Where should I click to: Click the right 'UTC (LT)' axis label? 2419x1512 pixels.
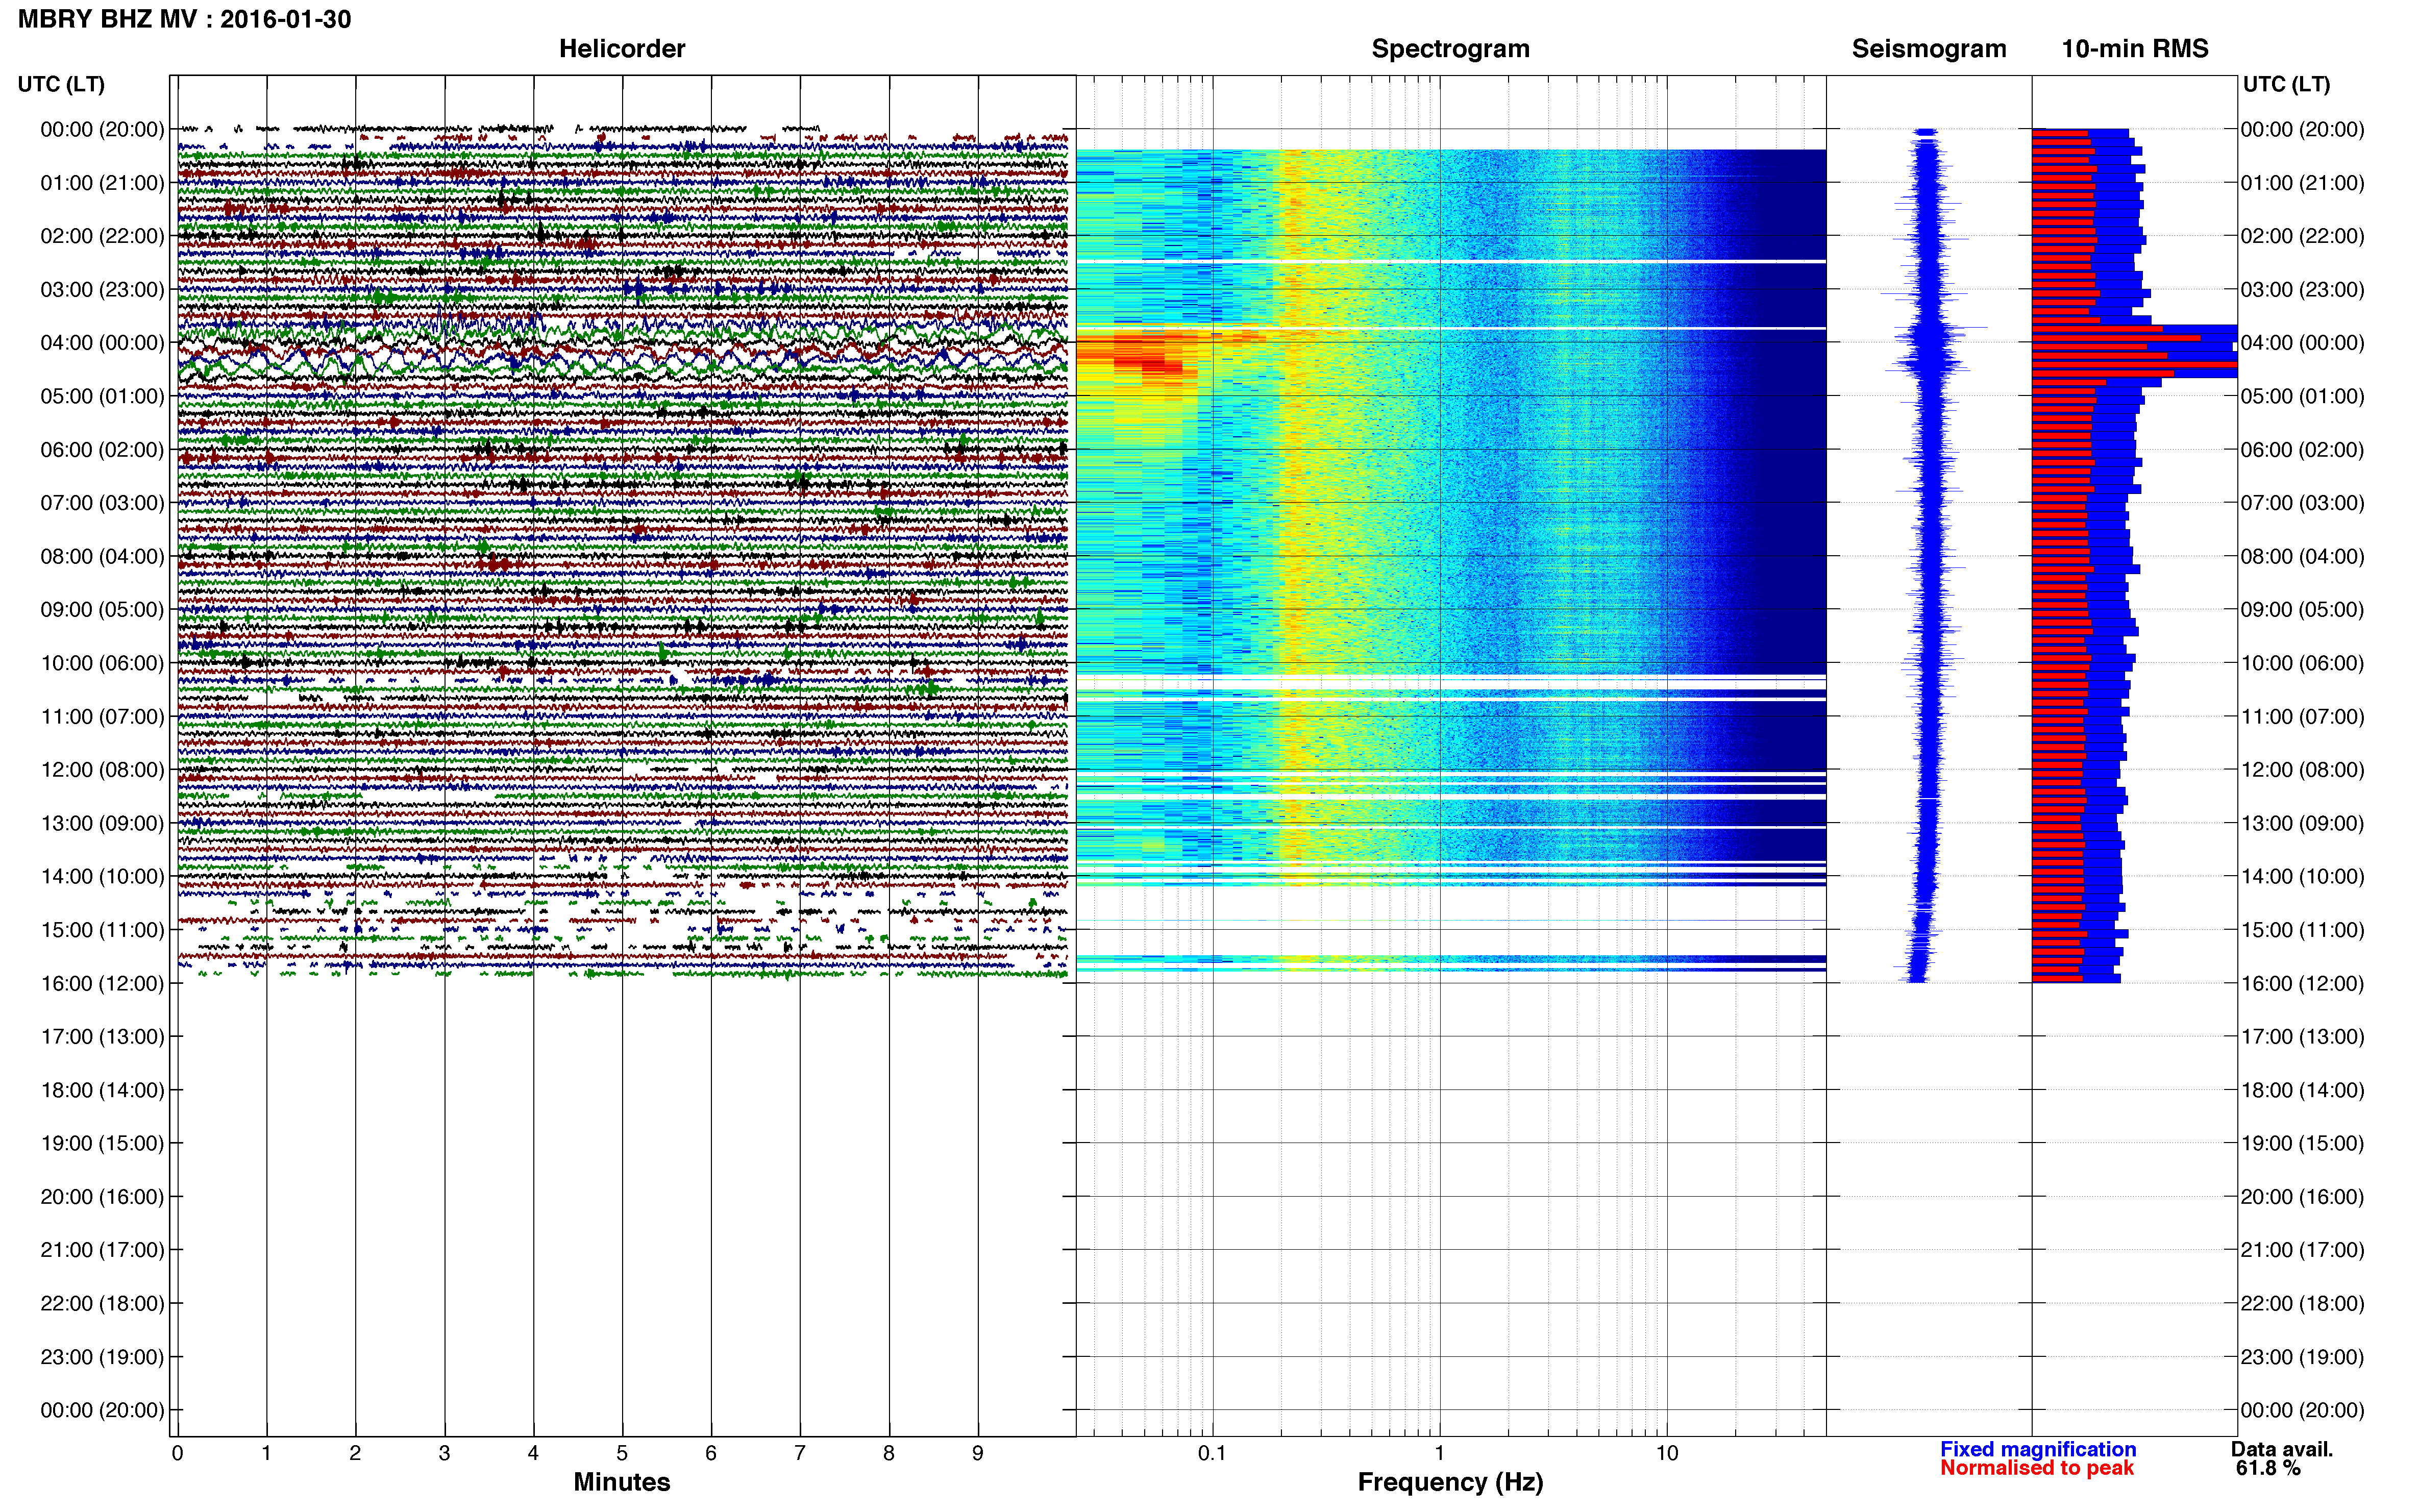tap(2286, 84)
